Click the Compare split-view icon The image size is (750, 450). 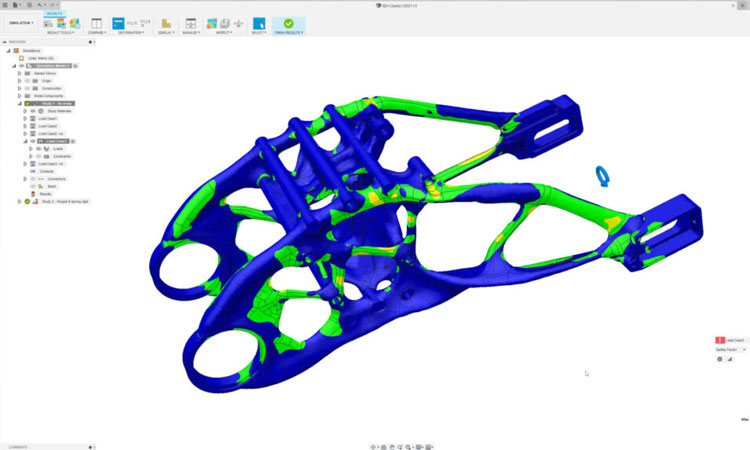pos(97,23)
